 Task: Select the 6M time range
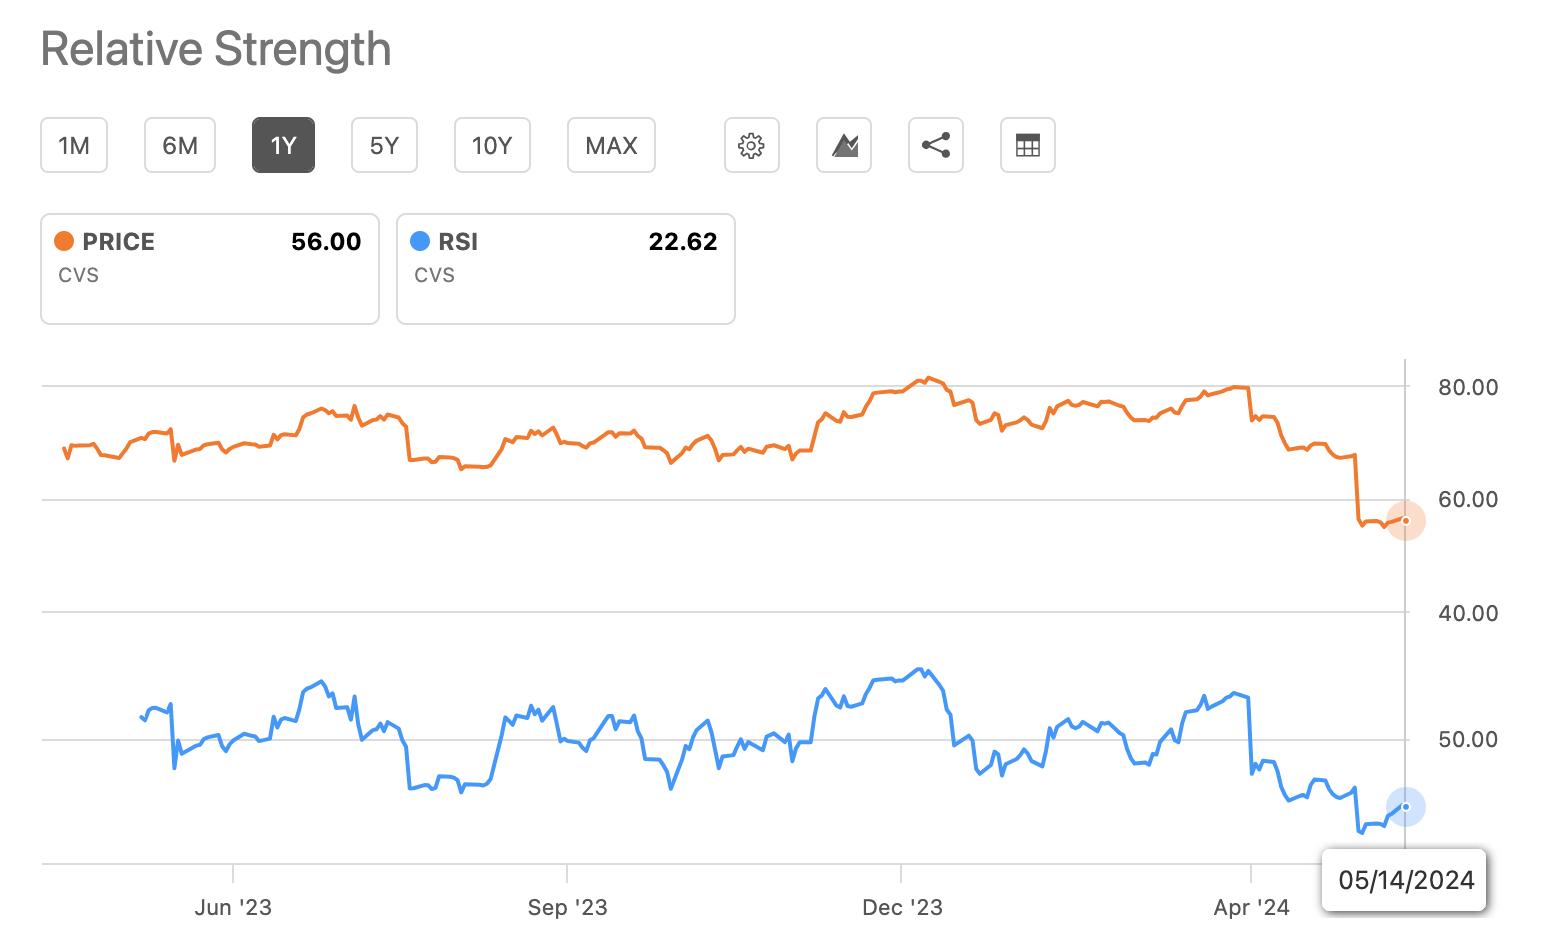(180, 145)
